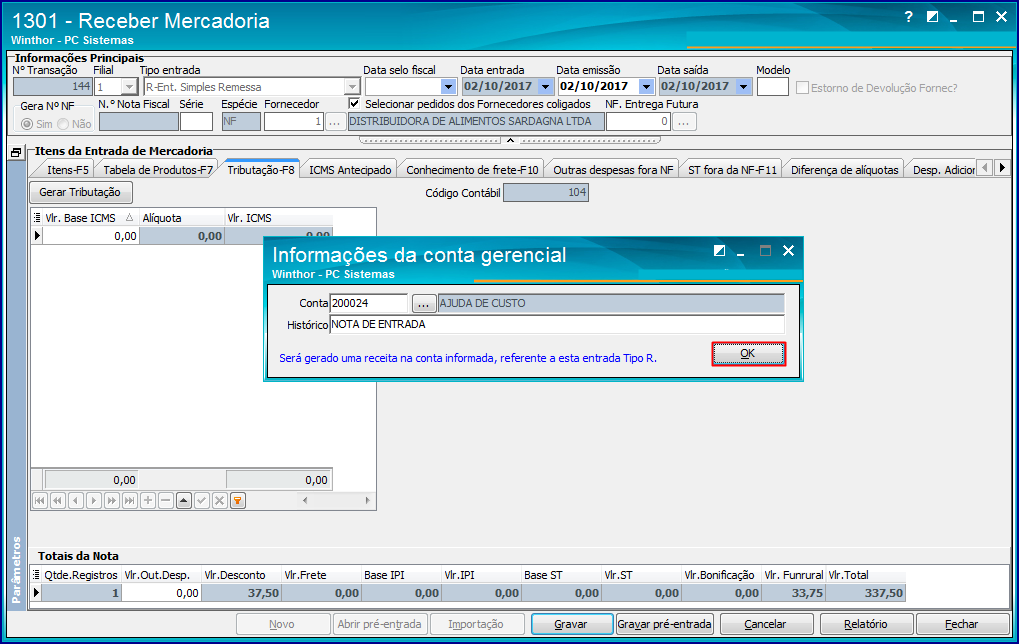Click the X cancel-edit navigator icon

tap(220, 500)
